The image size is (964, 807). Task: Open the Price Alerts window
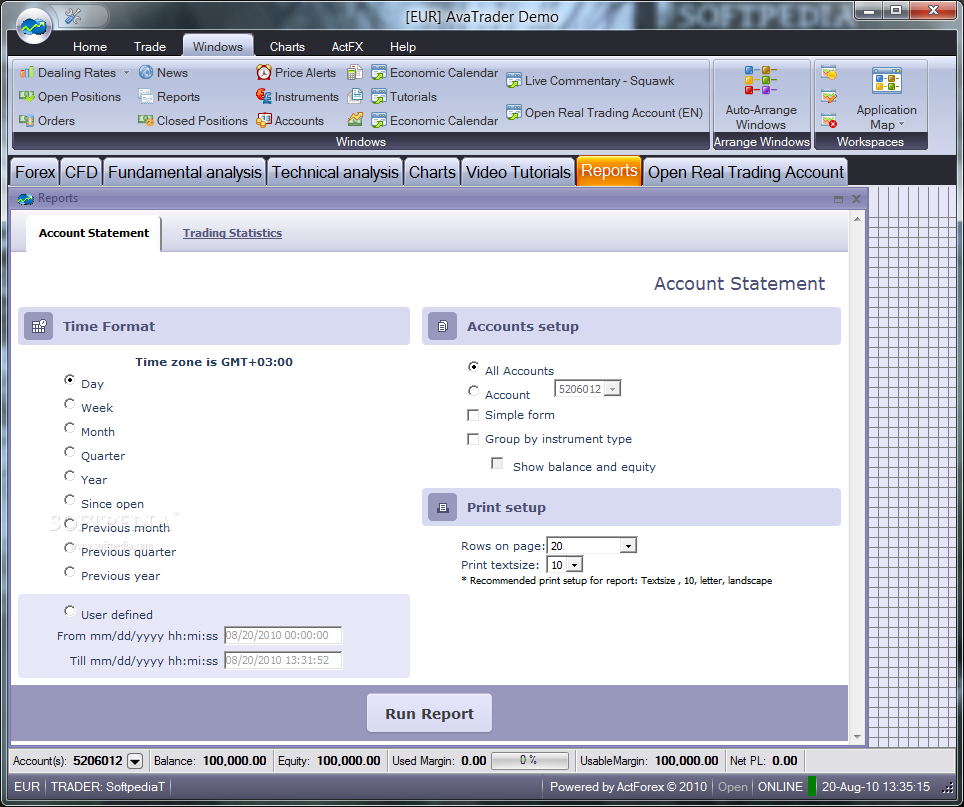tap(296, 73)
